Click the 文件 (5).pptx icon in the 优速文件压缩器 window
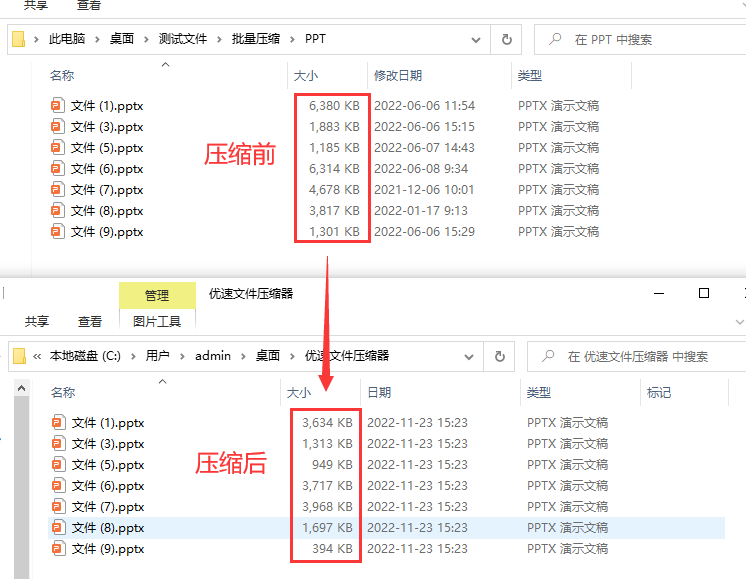Screen dimensions: 746x579 point(58,464)
